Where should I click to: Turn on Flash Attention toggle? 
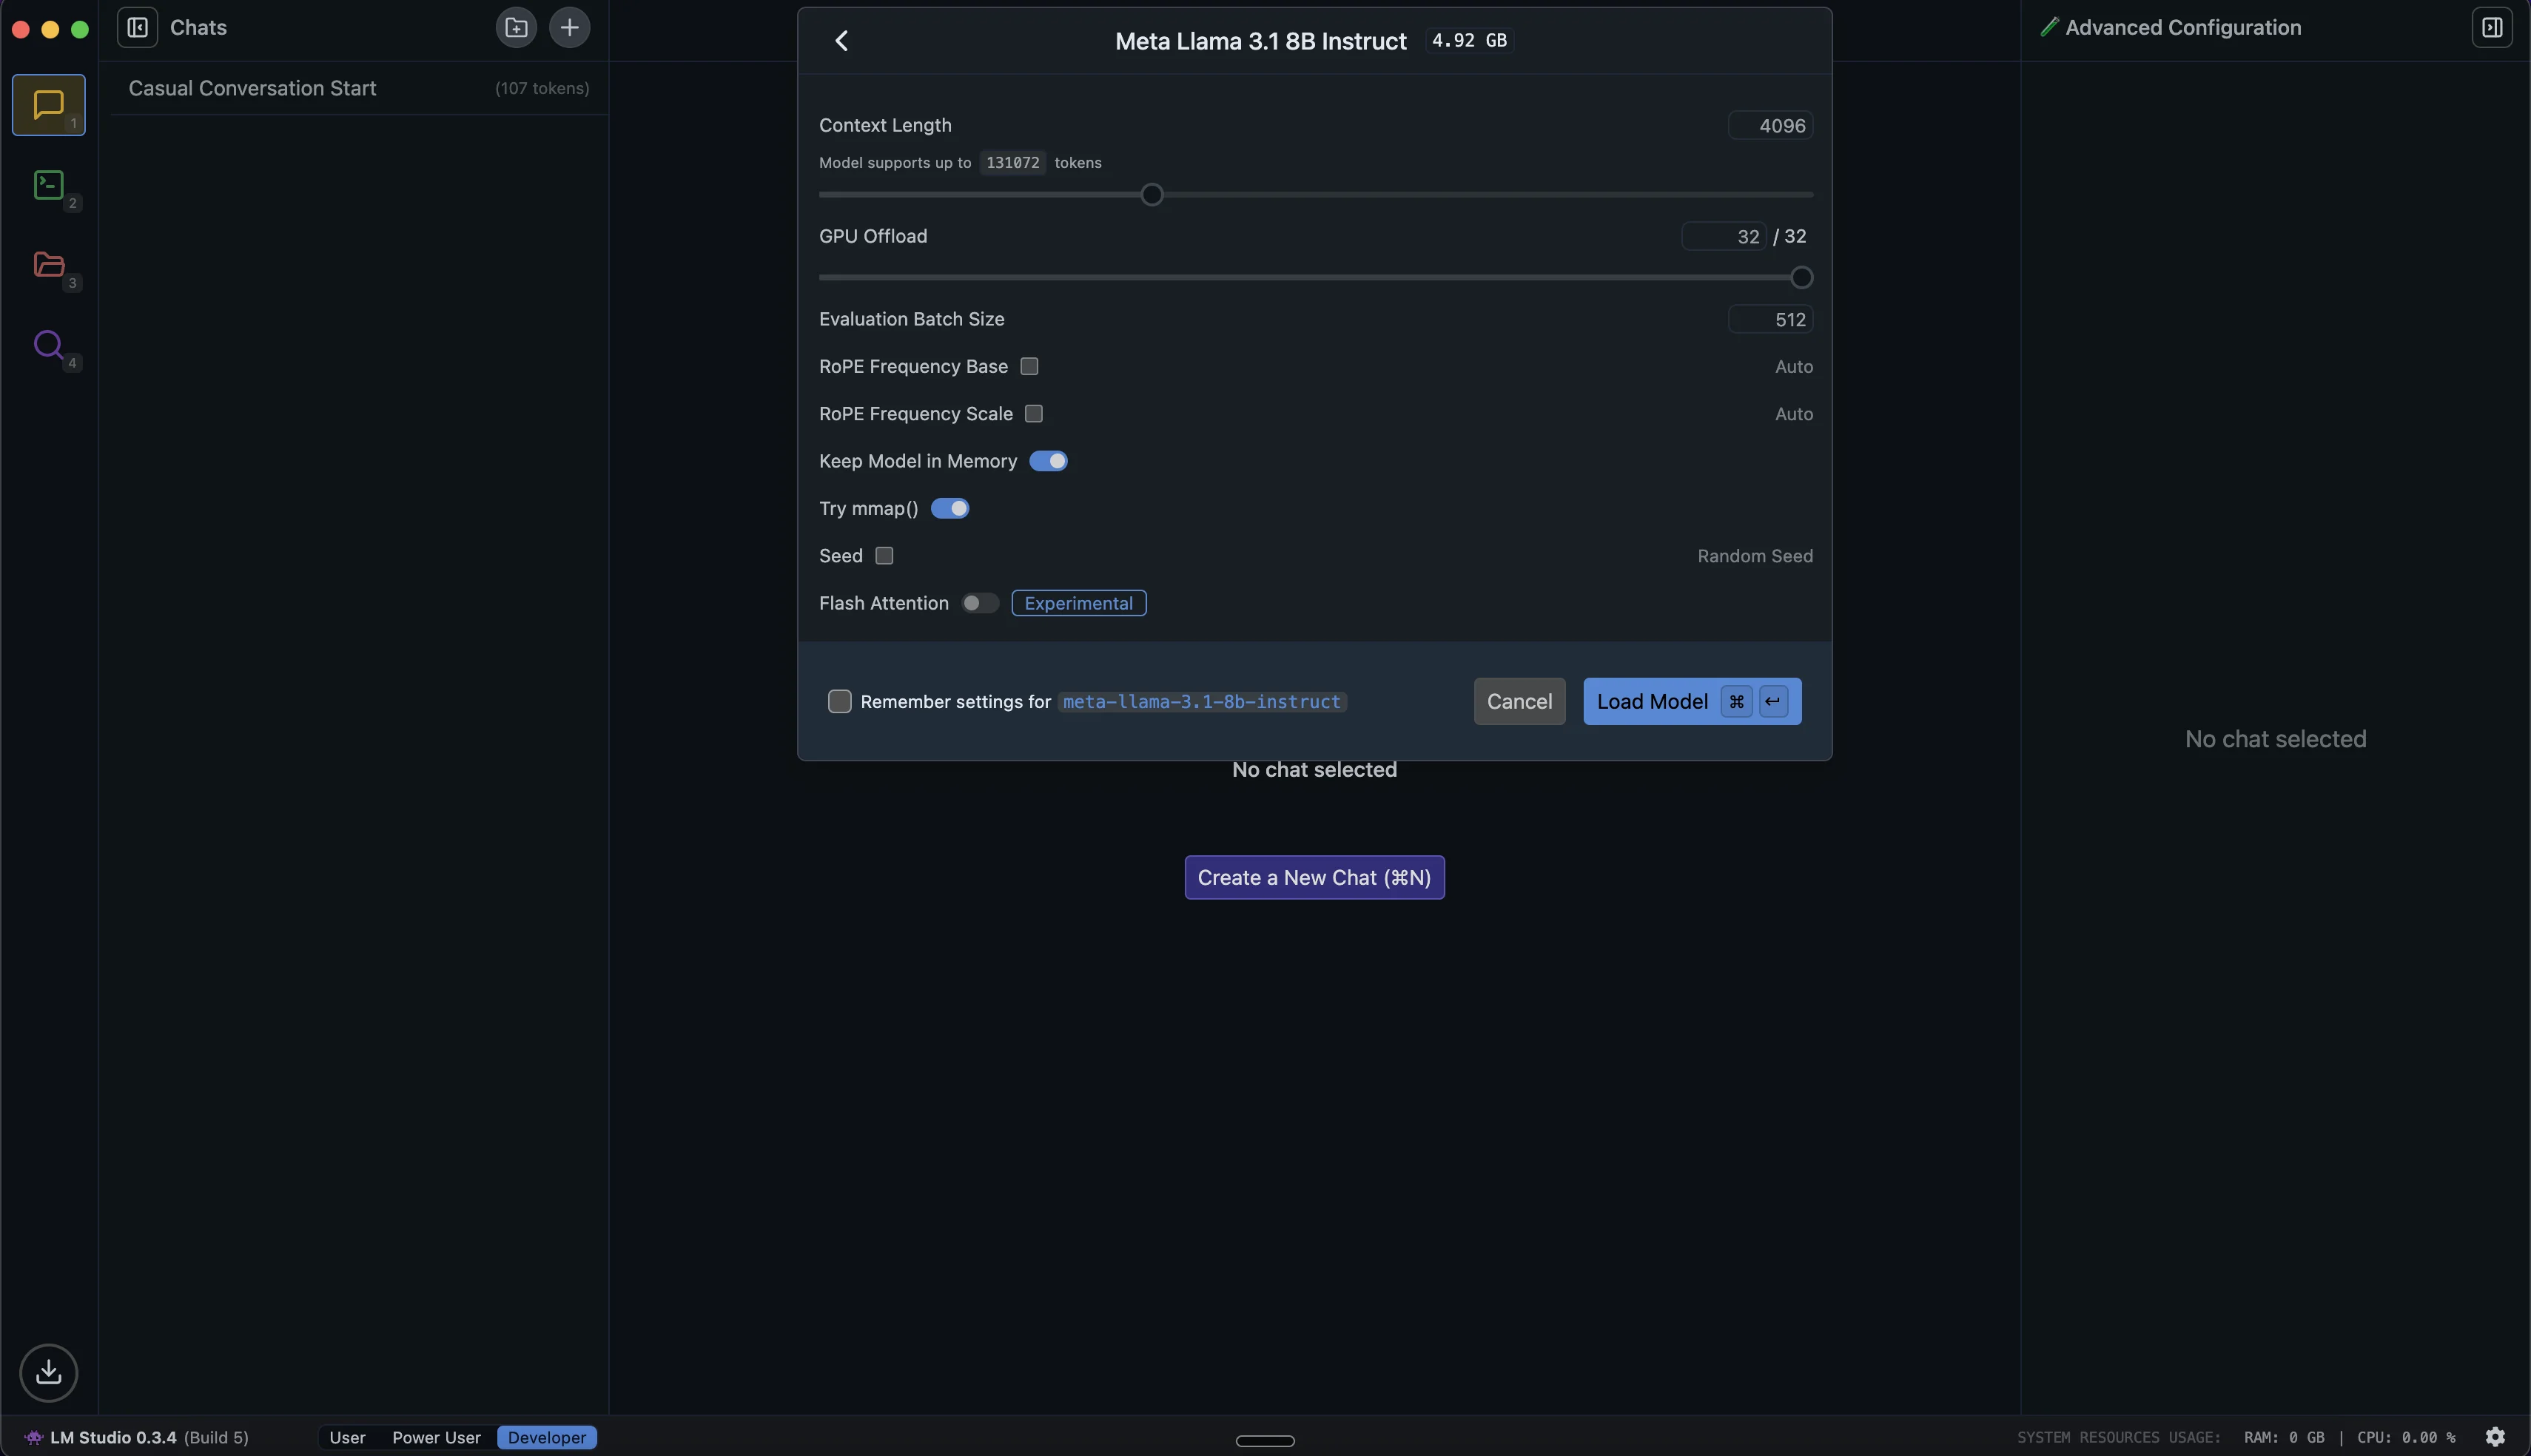(x=979, y=603)
